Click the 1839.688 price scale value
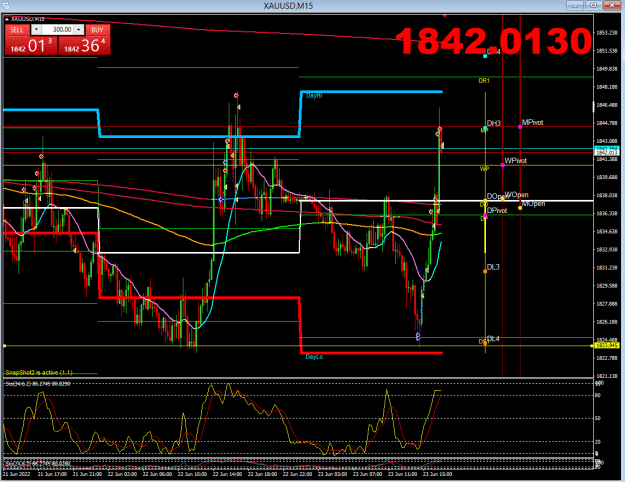The height and width of the screenshot is (482, 625). pos(607,177)
